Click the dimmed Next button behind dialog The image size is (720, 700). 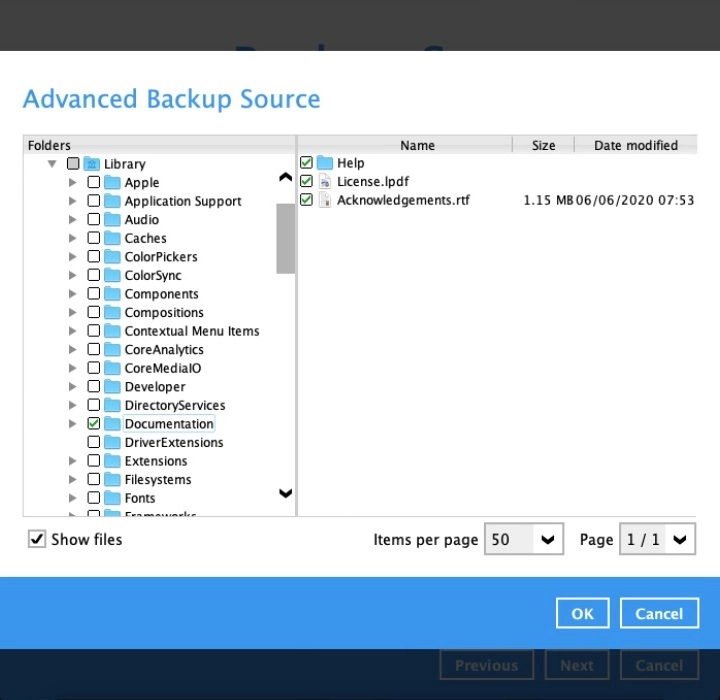(577, 665)
